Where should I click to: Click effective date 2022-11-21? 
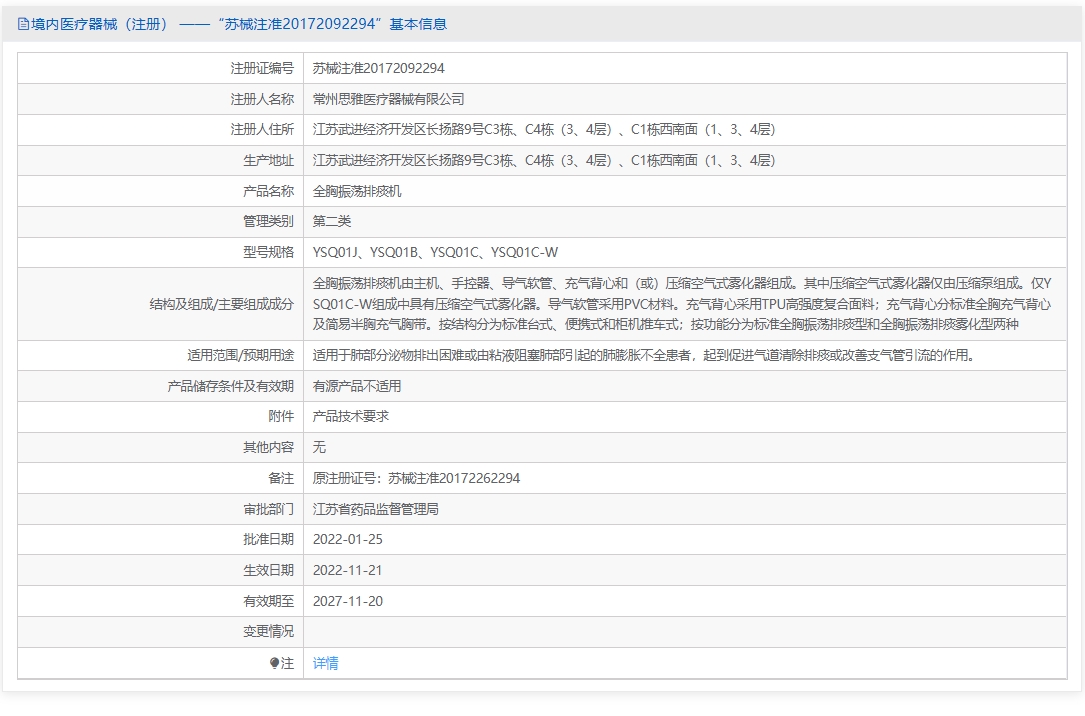pos(347,571)
